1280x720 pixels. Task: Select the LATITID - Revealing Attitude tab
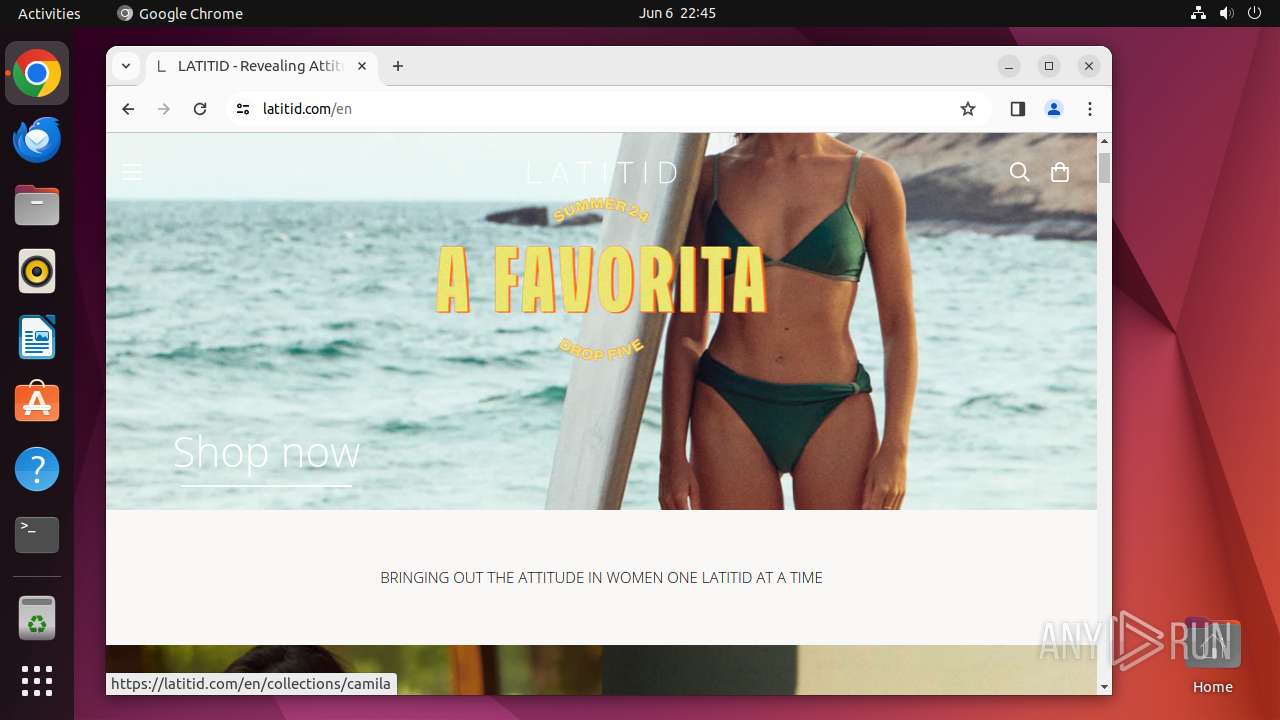(260, 66)
